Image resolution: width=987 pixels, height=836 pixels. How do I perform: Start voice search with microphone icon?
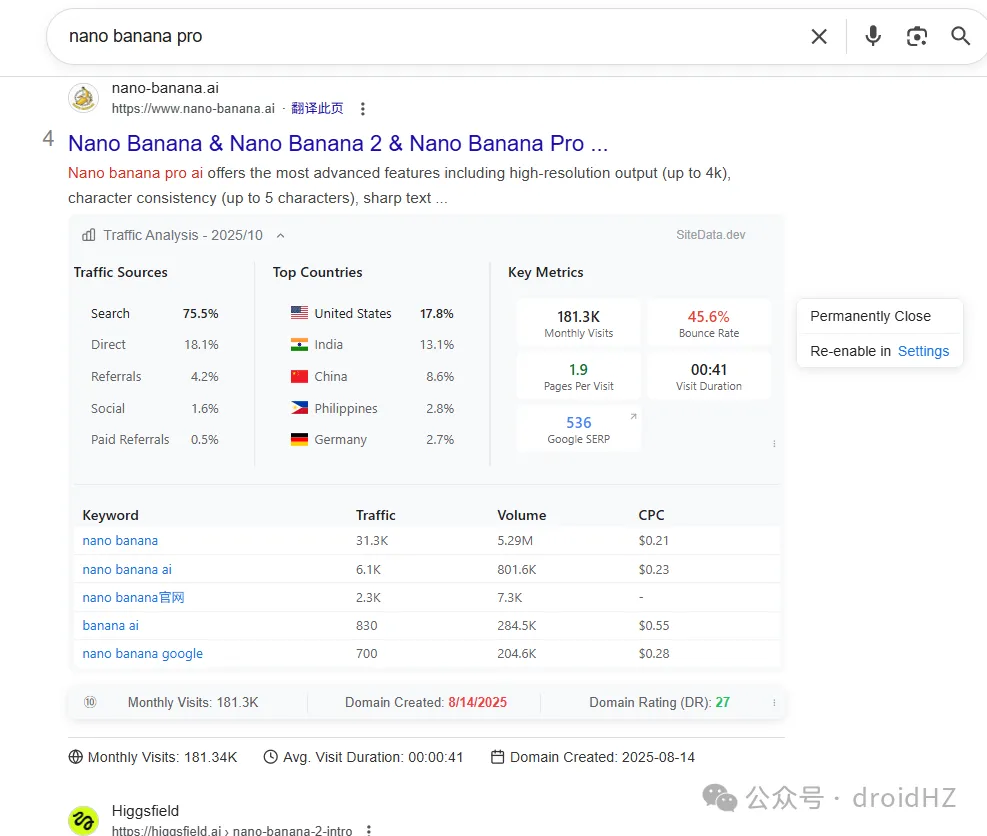[873, 37]
